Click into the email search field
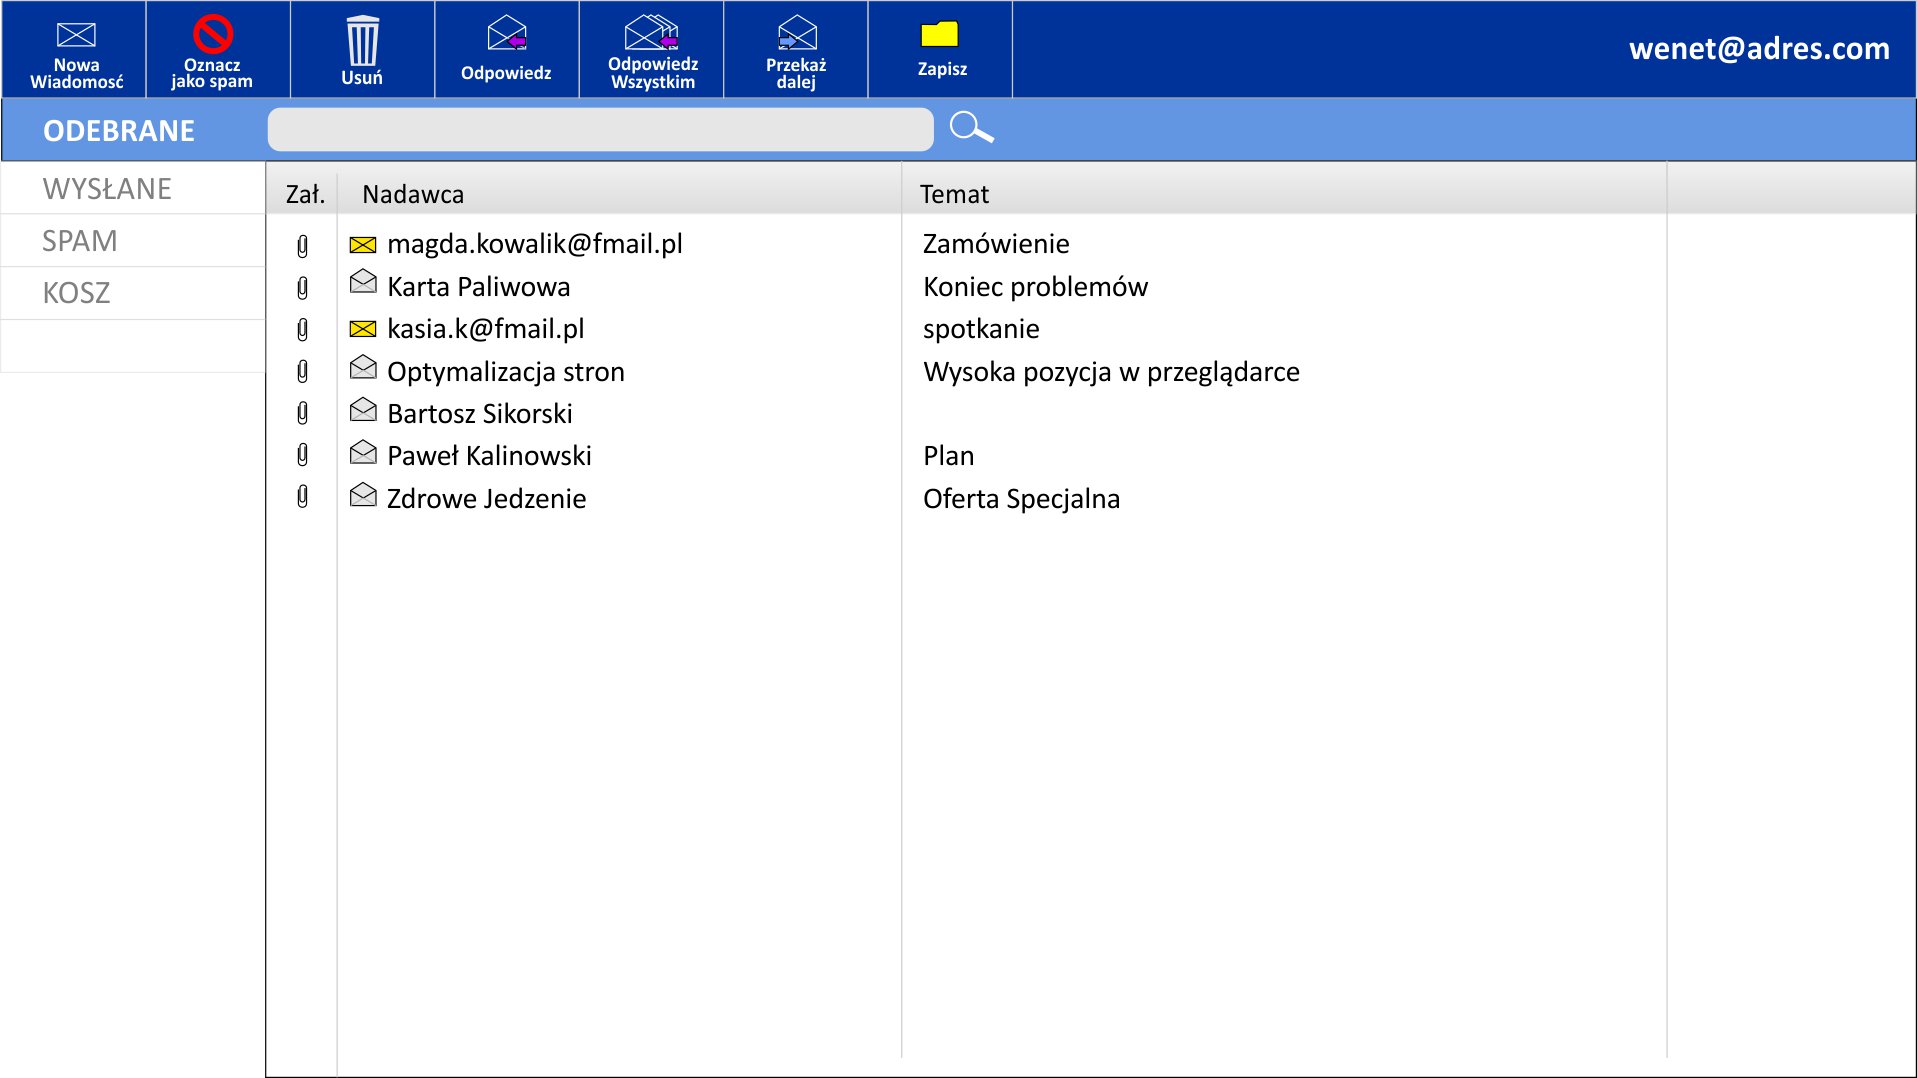 click(x=600, y=130)
